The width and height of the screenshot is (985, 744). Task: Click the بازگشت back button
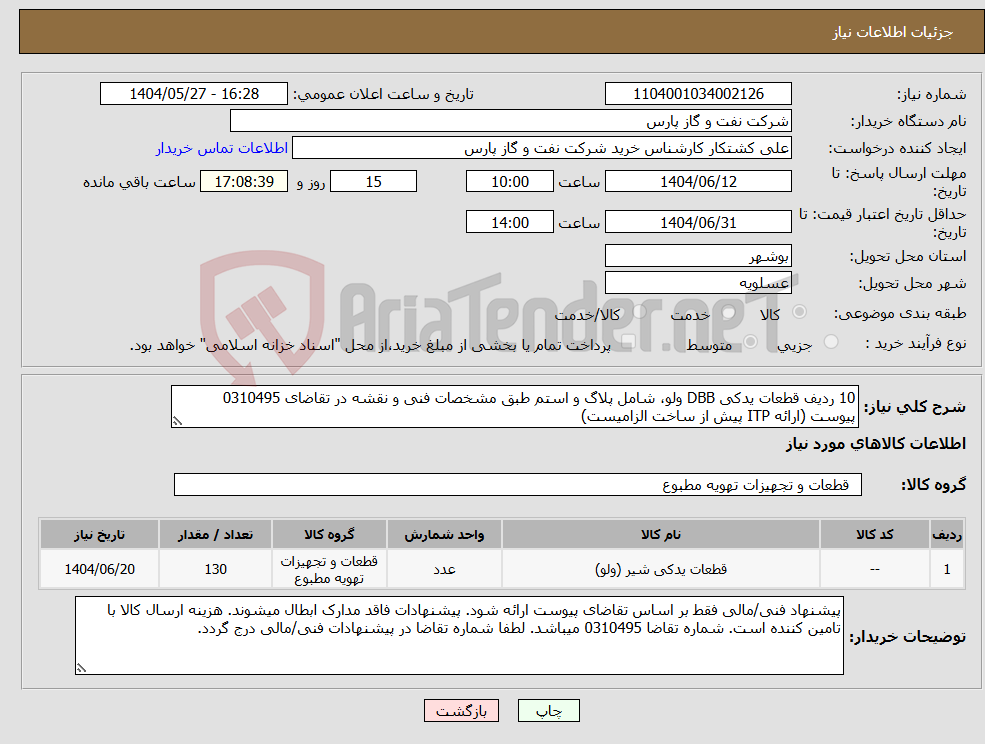tap(461, 711)
